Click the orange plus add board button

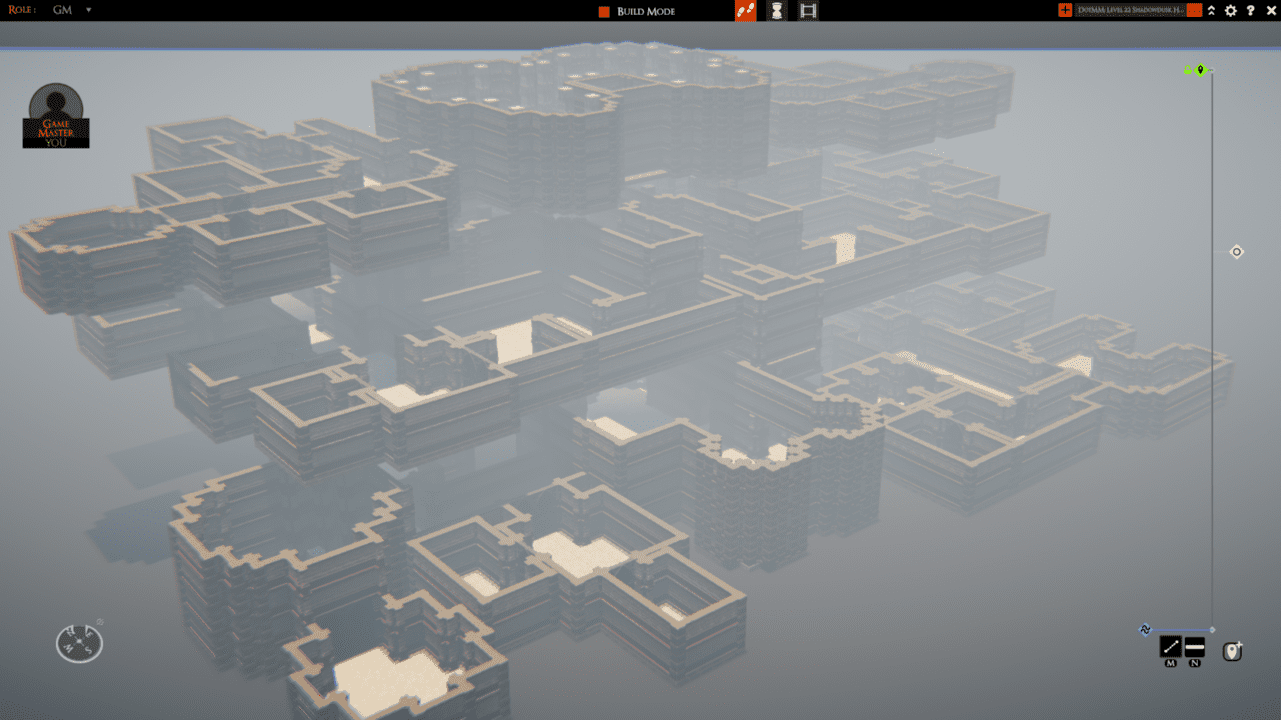tap(1065, 10)
